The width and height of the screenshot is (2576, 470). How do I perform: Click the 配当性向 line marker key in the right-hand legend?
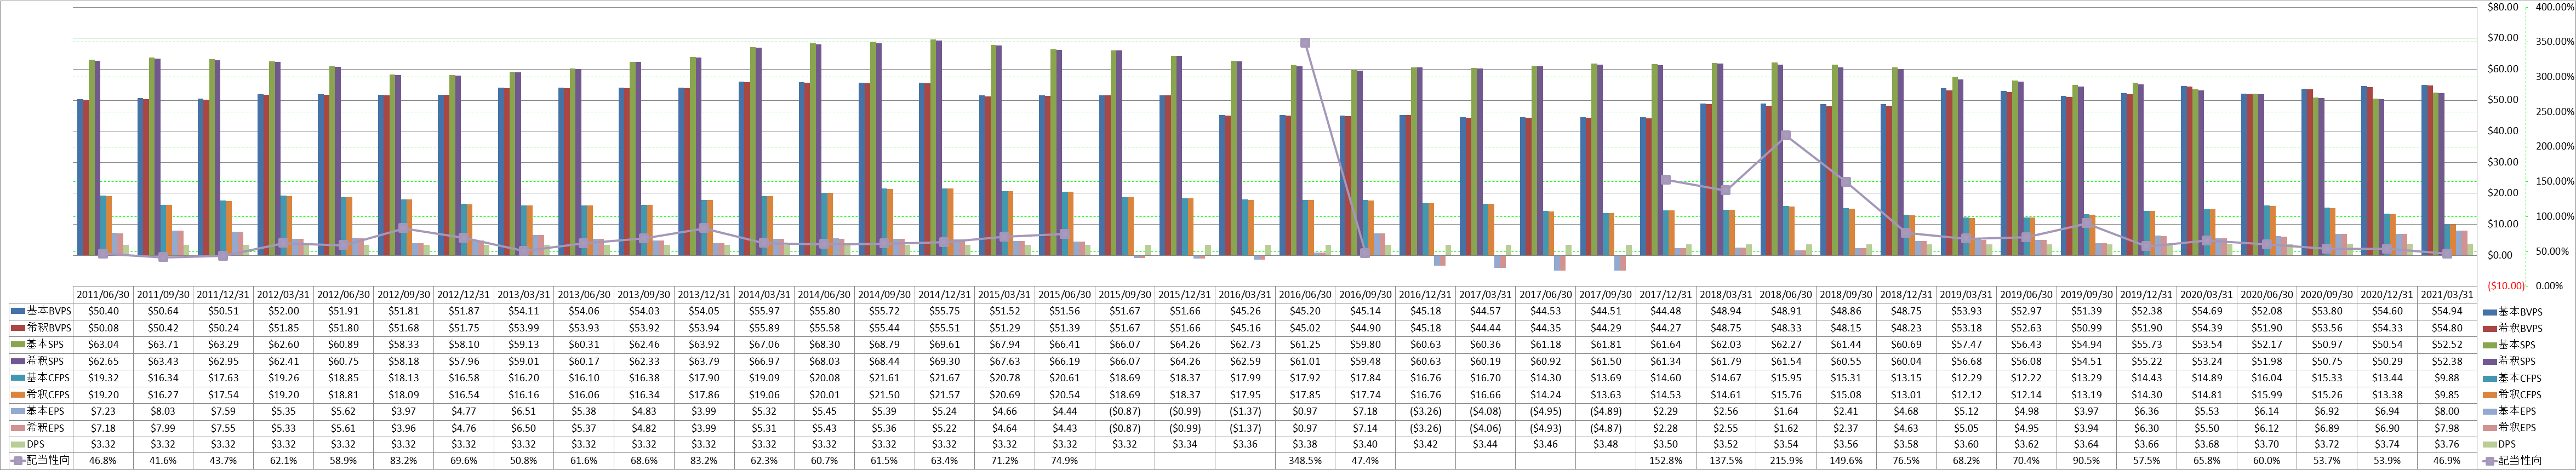coord(2489,460)
